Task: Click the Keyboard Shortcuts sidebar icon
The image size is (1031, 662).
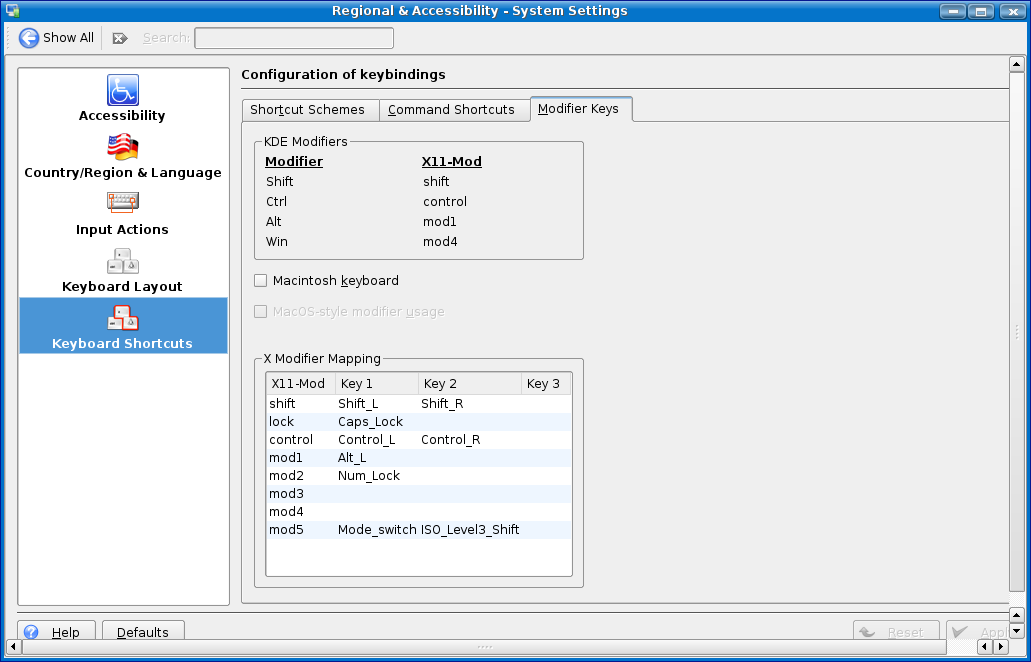Action: [x=123, y=319]
